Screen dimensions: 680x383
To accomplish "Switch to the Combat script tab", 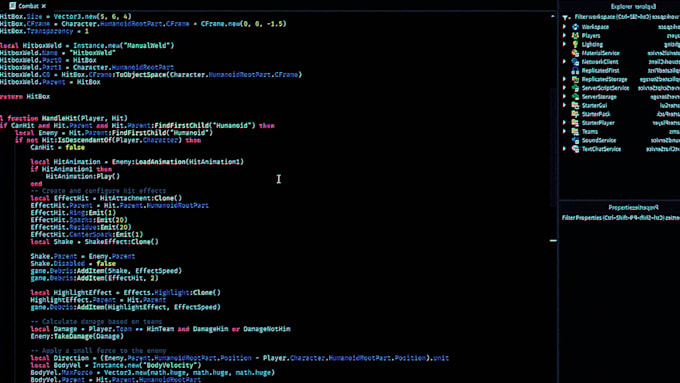I will 29,6.
